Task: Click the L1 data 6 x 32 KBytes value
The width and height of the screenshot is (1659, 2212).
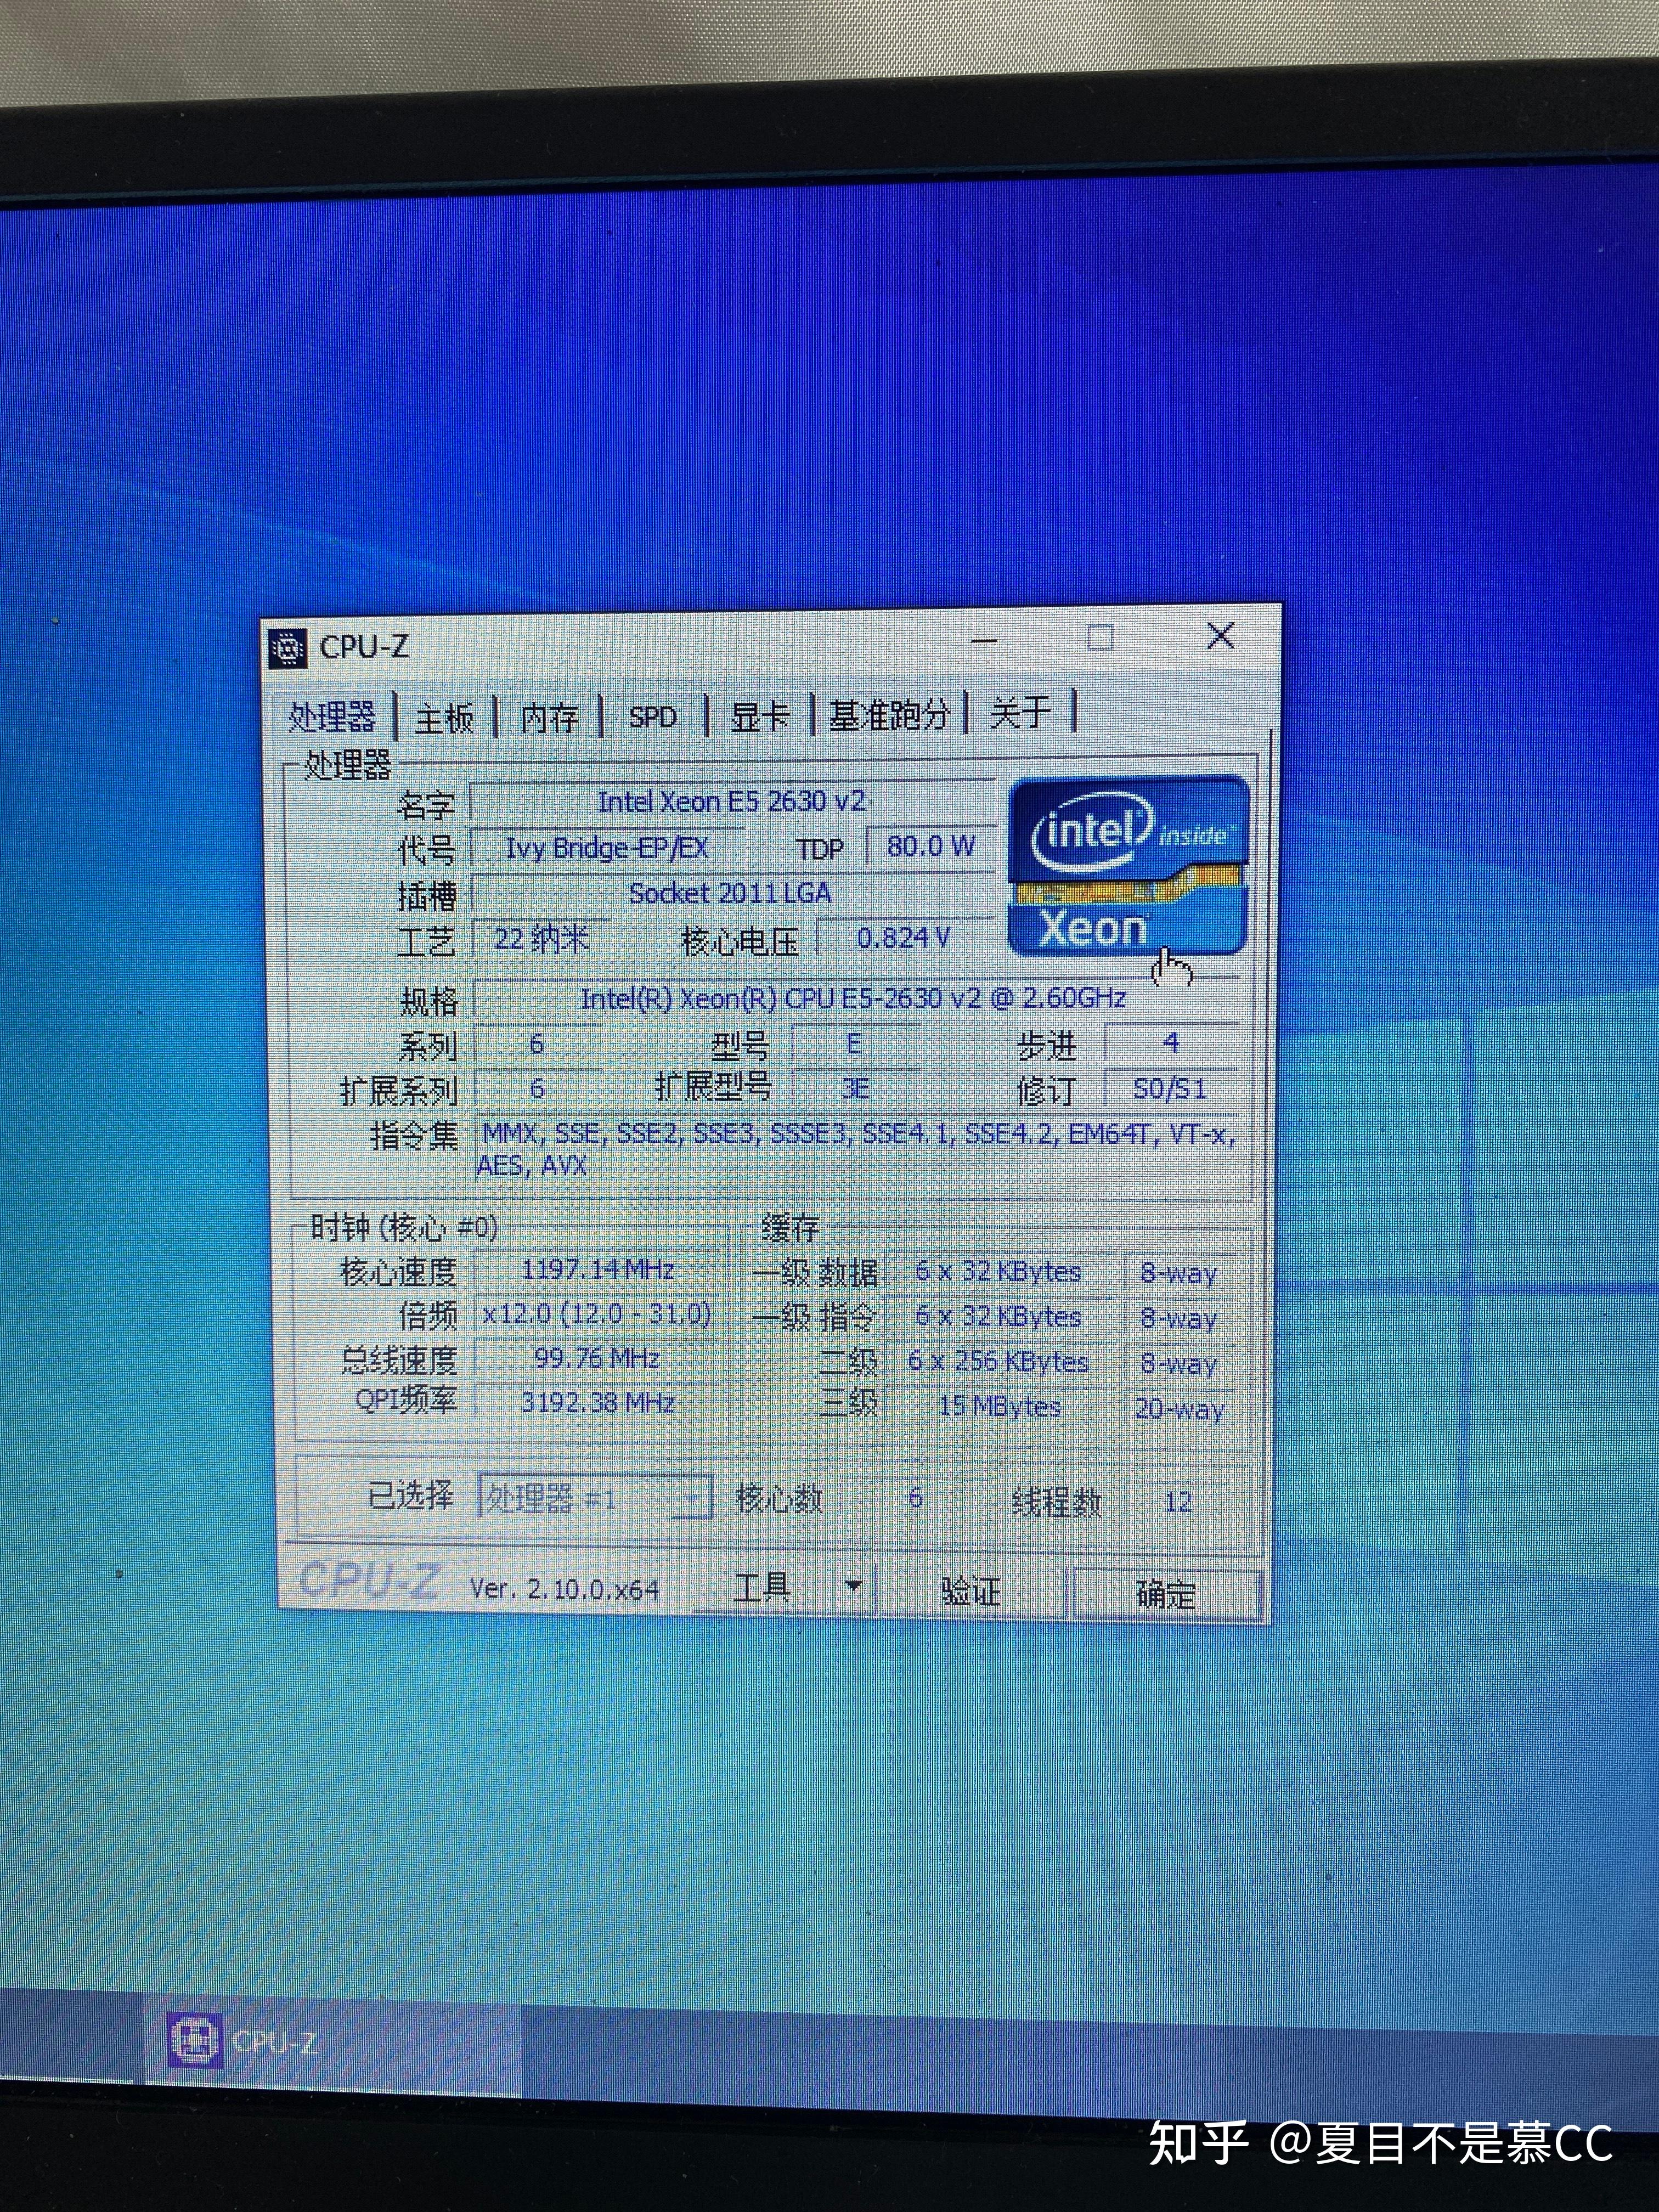Action: click(x=998, y=1272)
